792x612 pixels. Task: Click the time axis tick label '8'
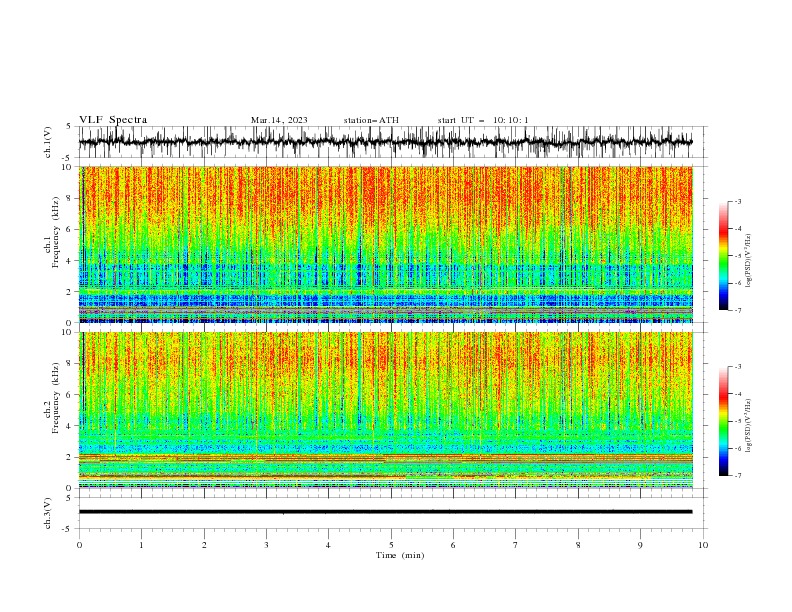click(x=578, y=545)
